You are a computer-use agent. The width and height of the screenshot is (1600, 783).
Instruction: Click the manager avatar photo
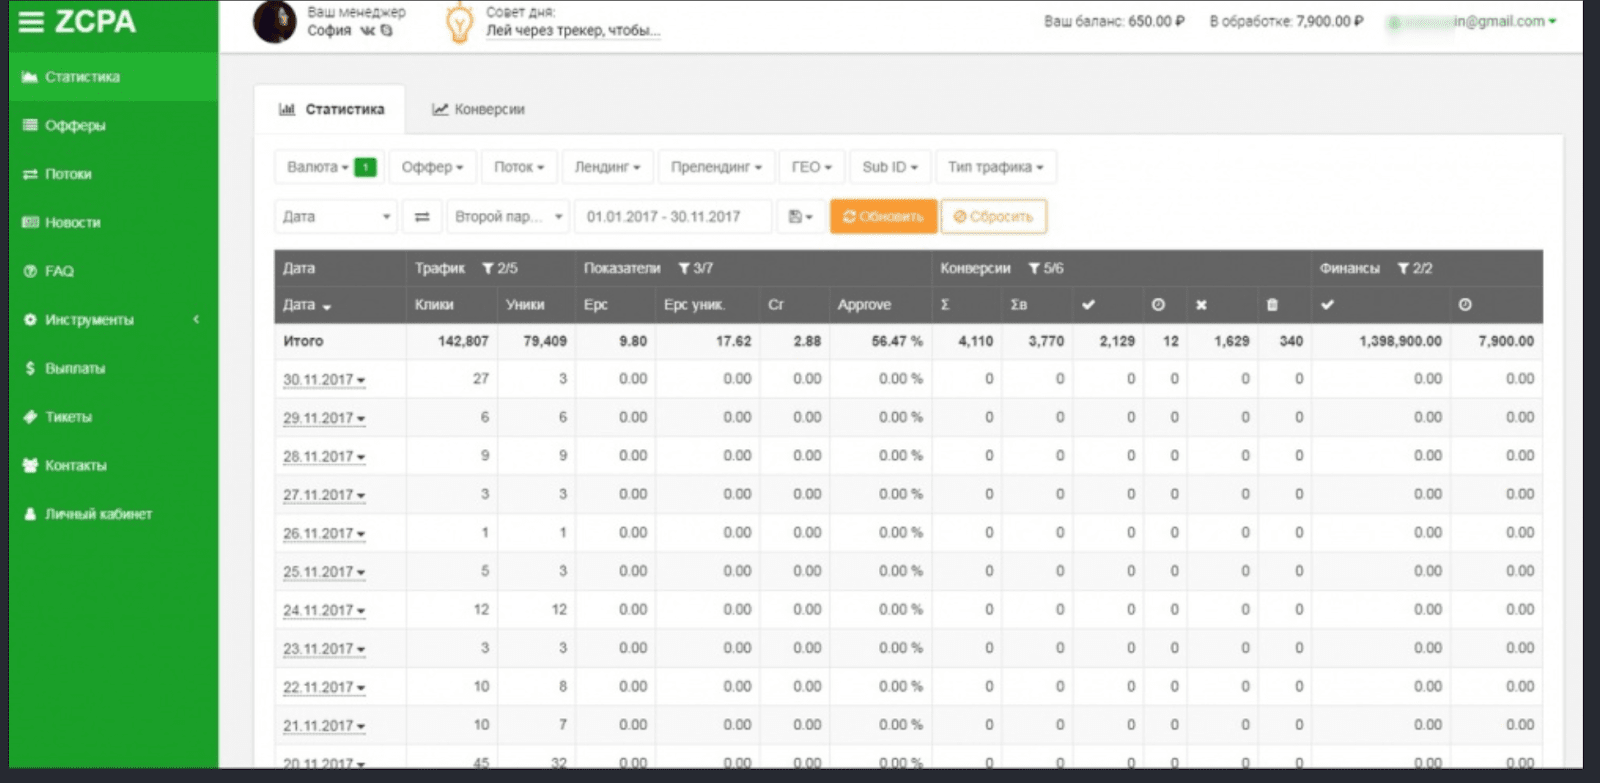click(x=275, y=22)
